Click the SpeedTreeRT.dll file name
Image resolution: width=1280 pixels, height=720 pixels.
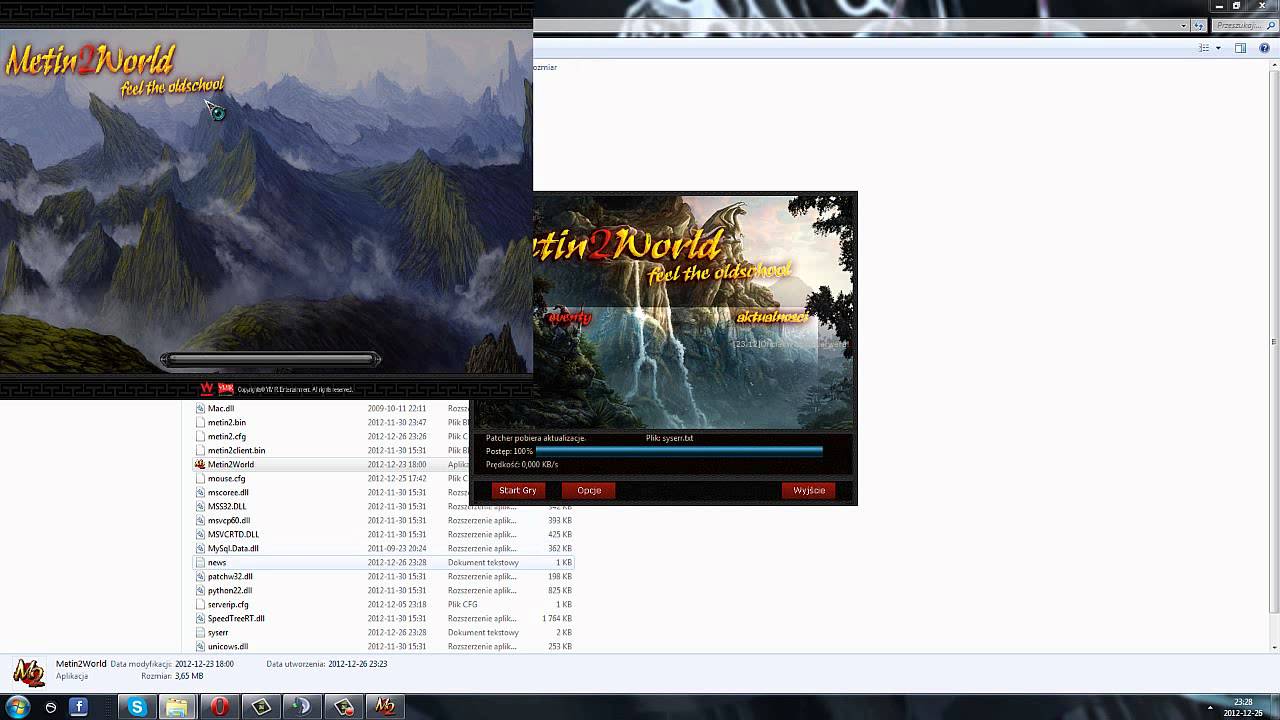click(236, 618)
